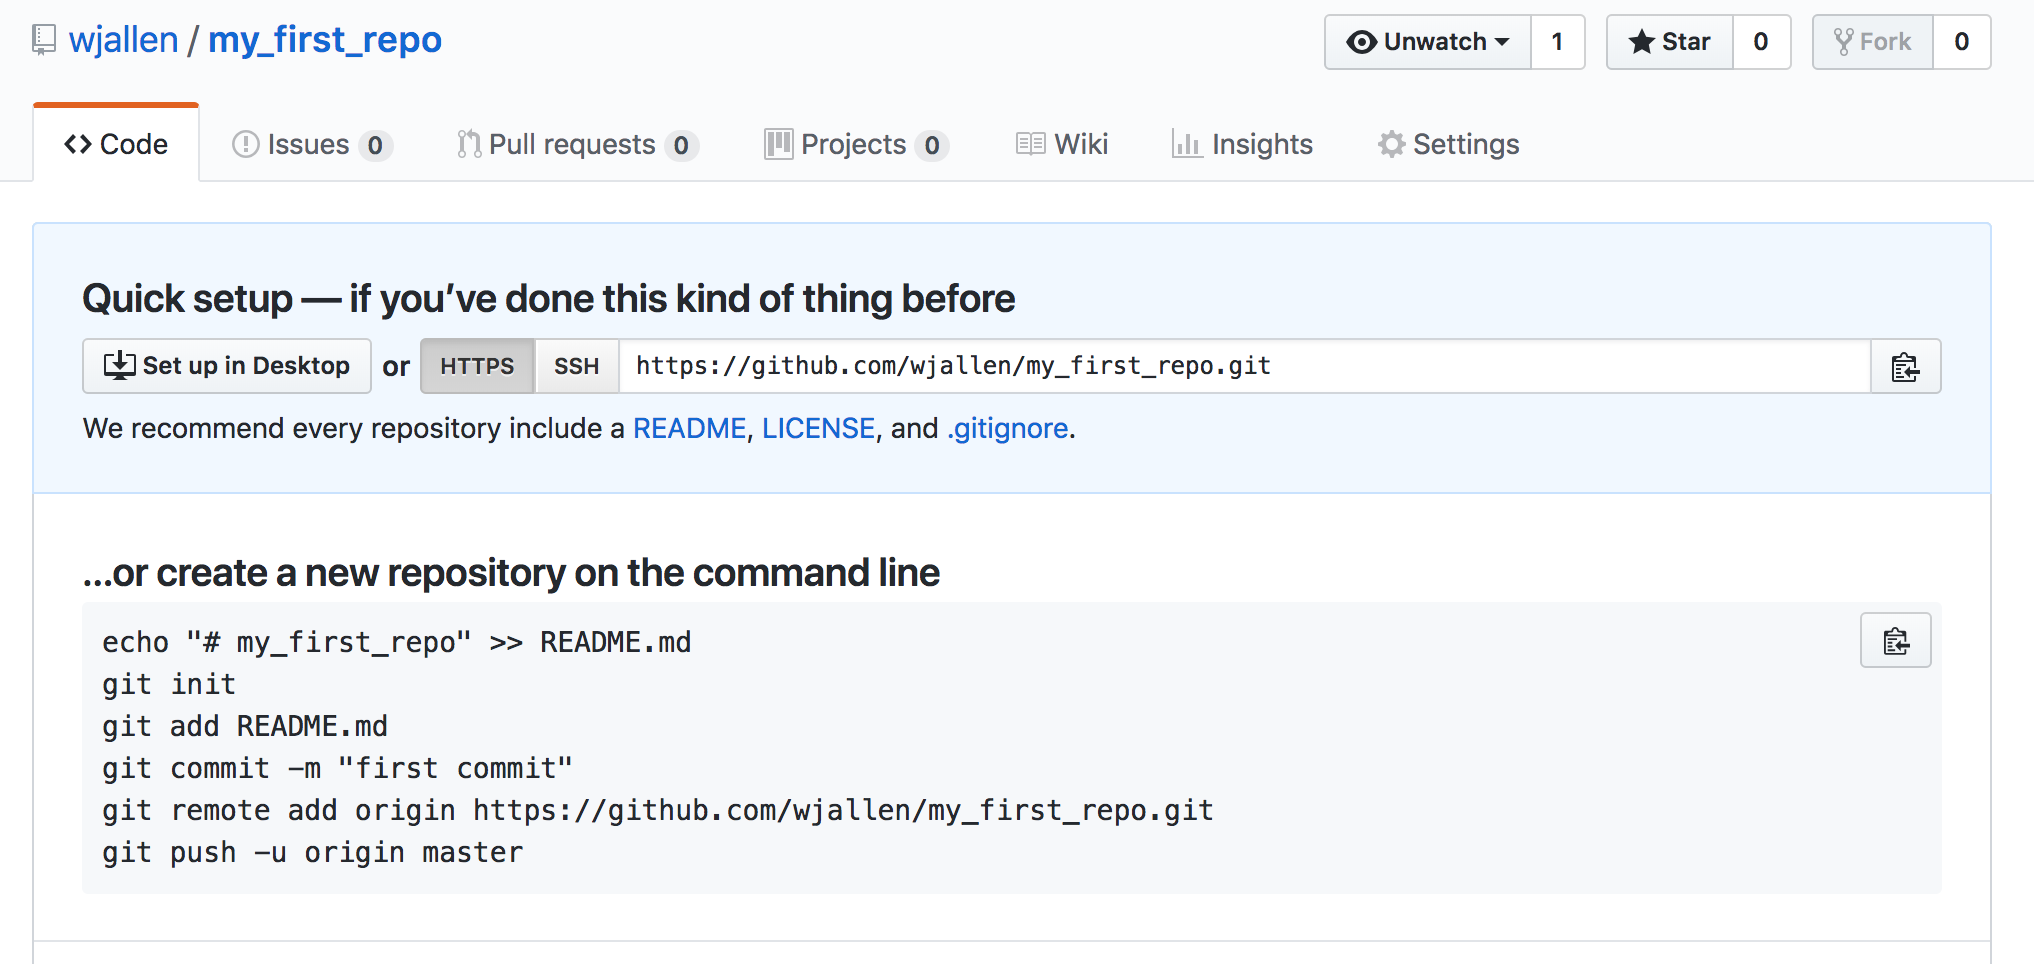Open the my_first_repo repository link
The image size is (2034, 964).
click(325, 40)
